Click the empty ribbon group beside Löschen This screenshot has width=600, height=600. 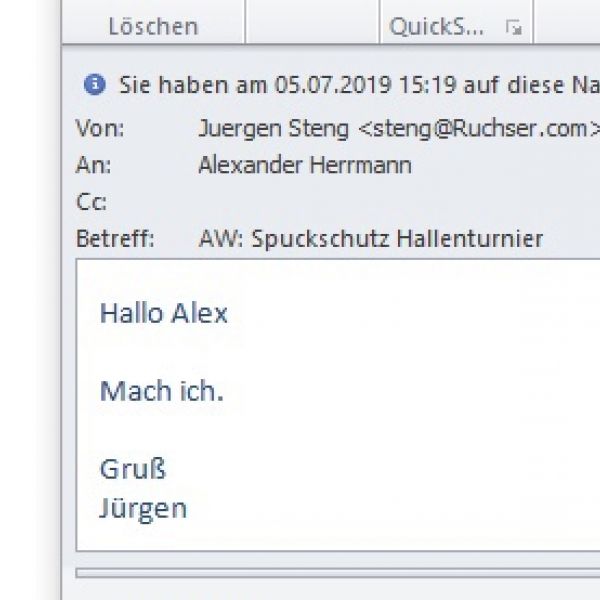(x=312, y=22)
